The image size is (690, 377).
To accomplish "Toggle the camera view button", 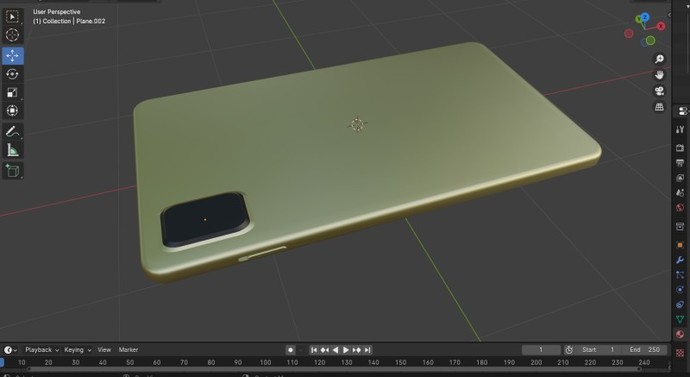I will coord(659,91).
